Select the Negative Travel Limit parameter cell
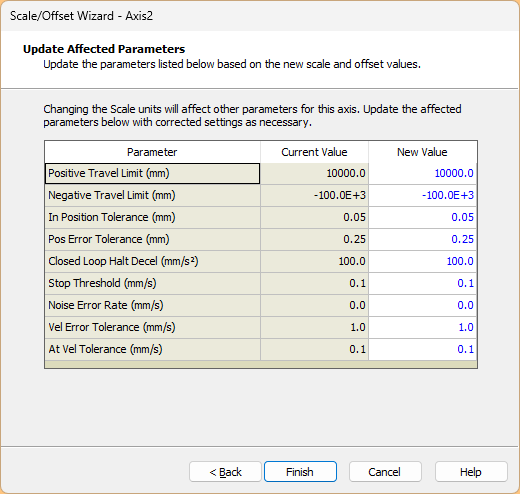 (152, 195)
